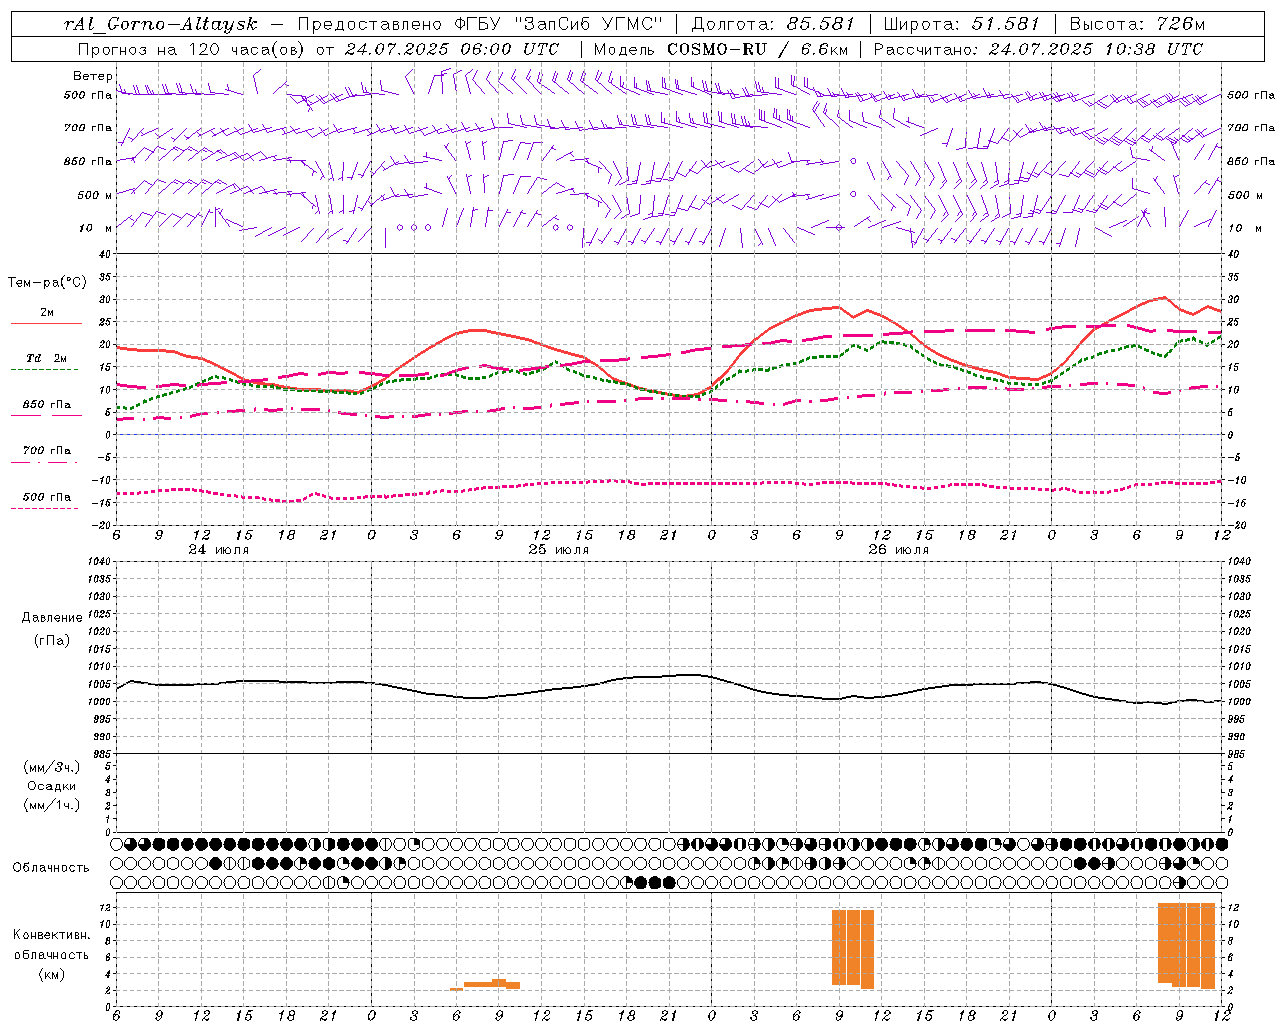Click 700 гПа in the temperature legend
Viewport: 1280px width, 1024px height.
47,451
